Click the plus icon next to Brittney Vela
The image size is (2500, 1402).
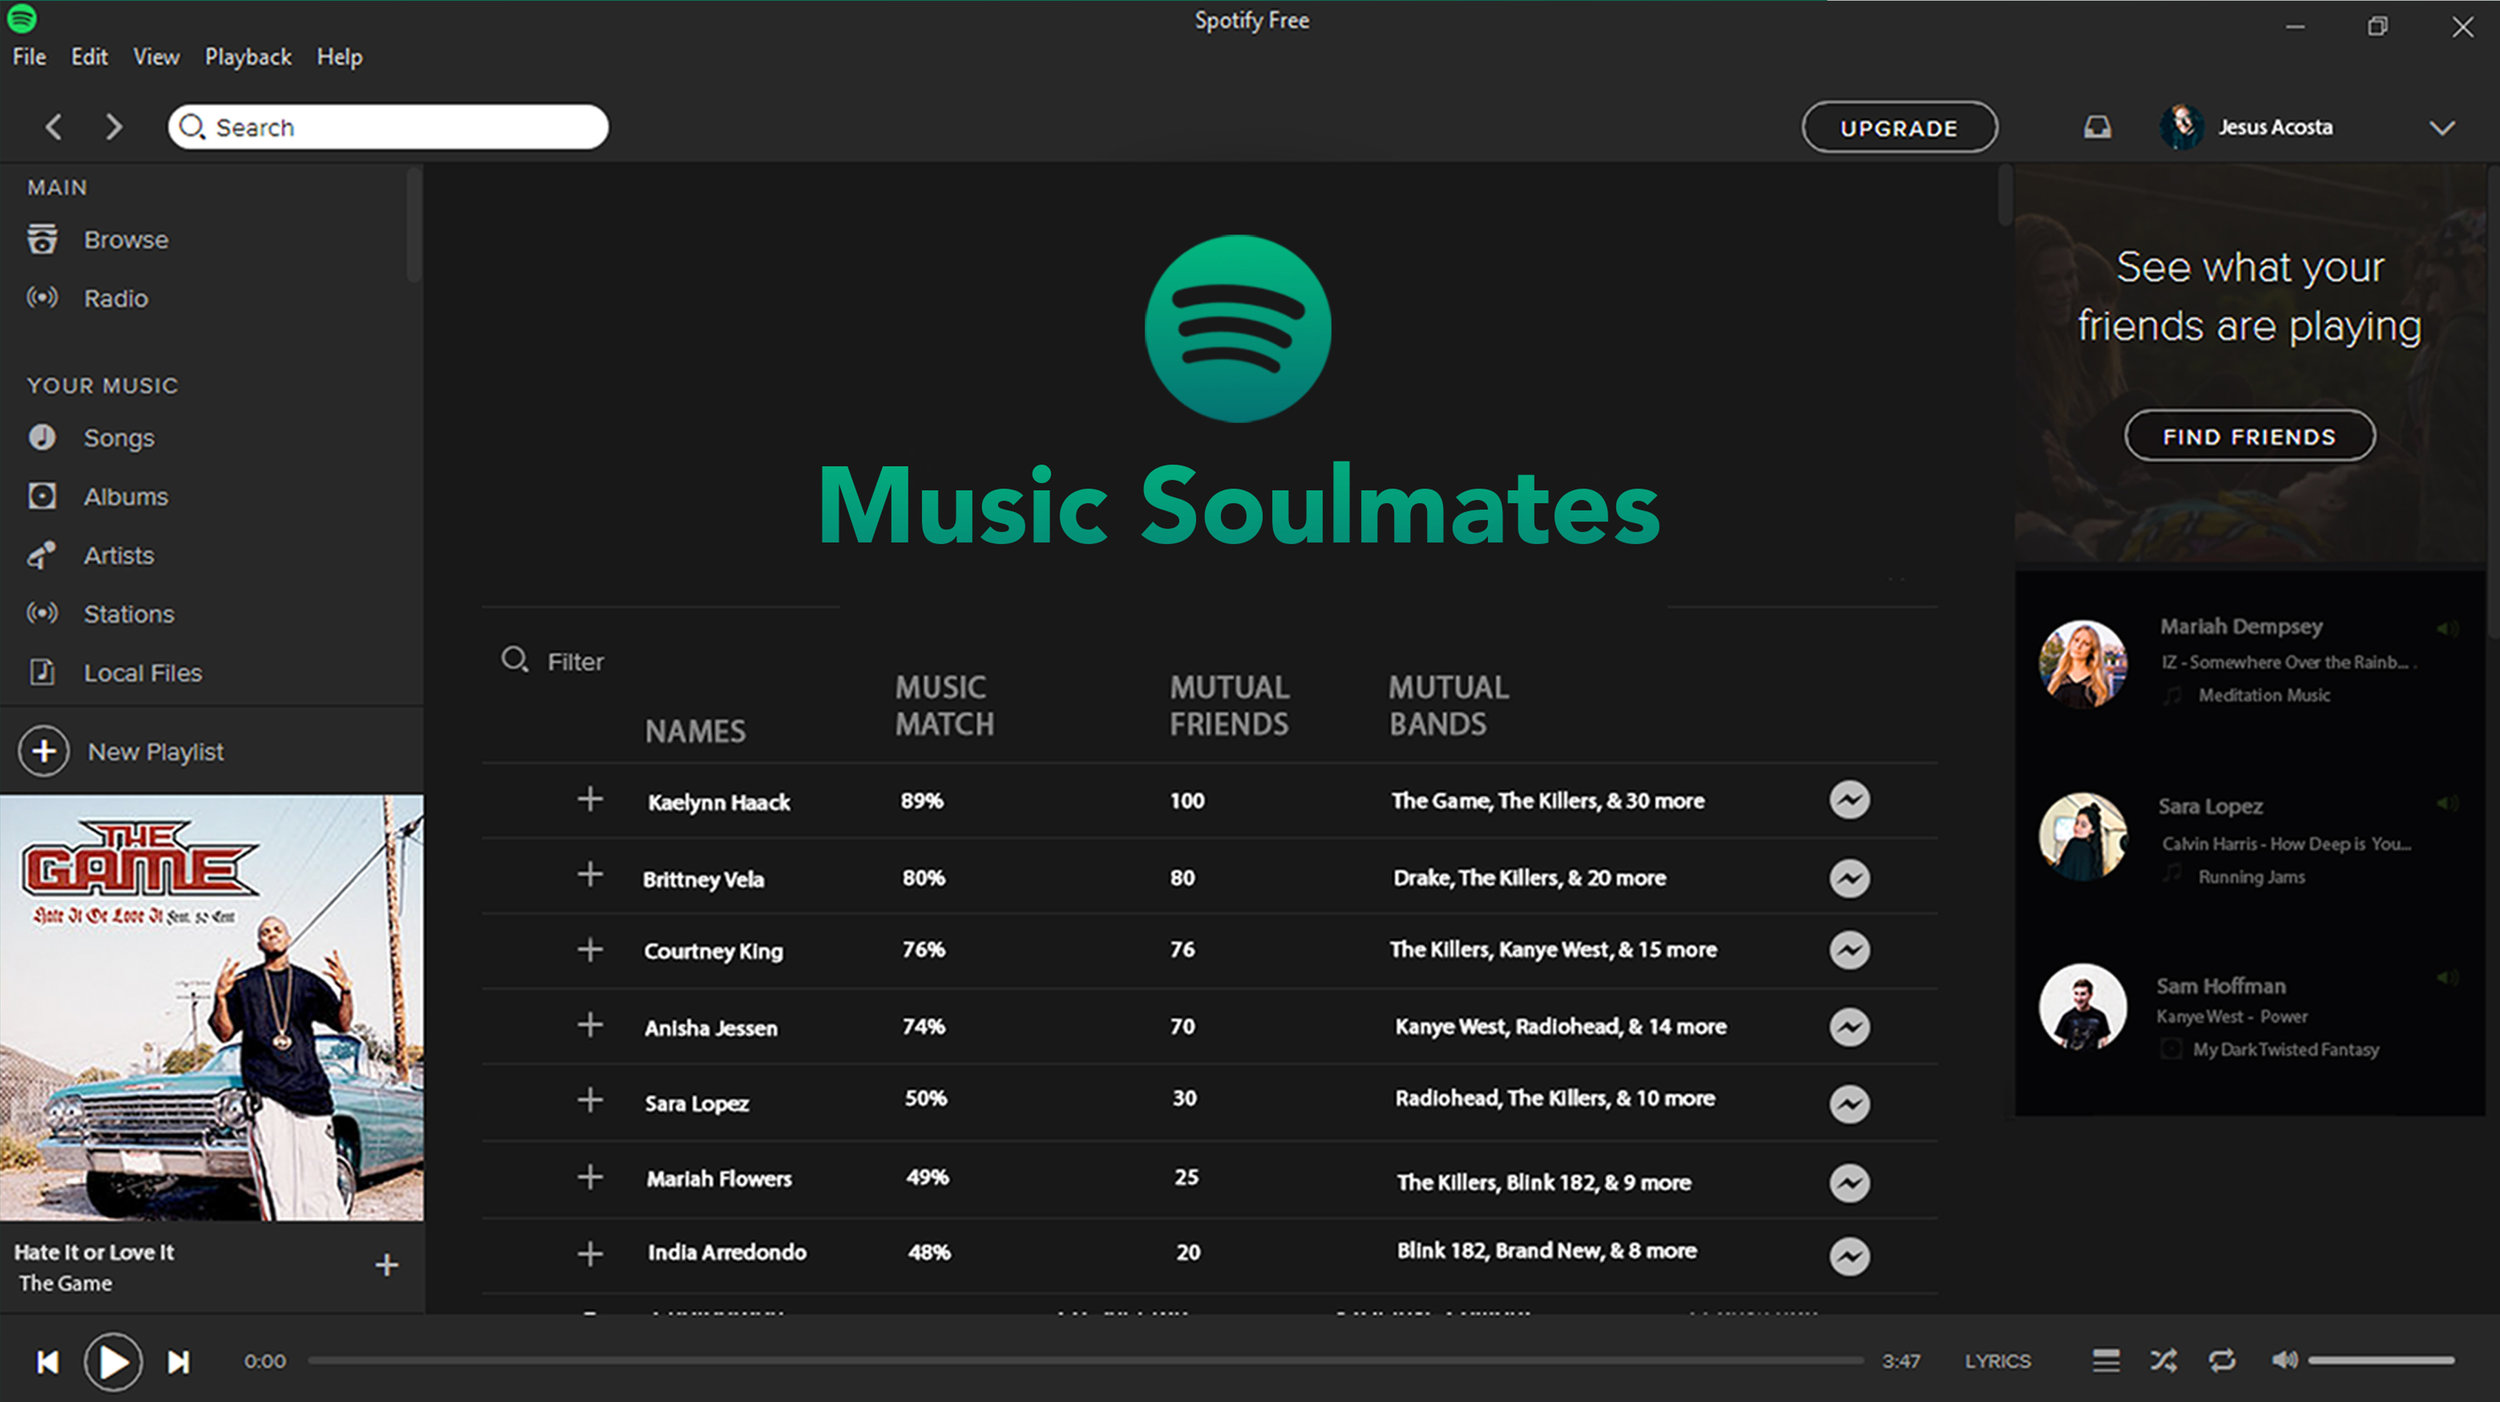(590, 875)
